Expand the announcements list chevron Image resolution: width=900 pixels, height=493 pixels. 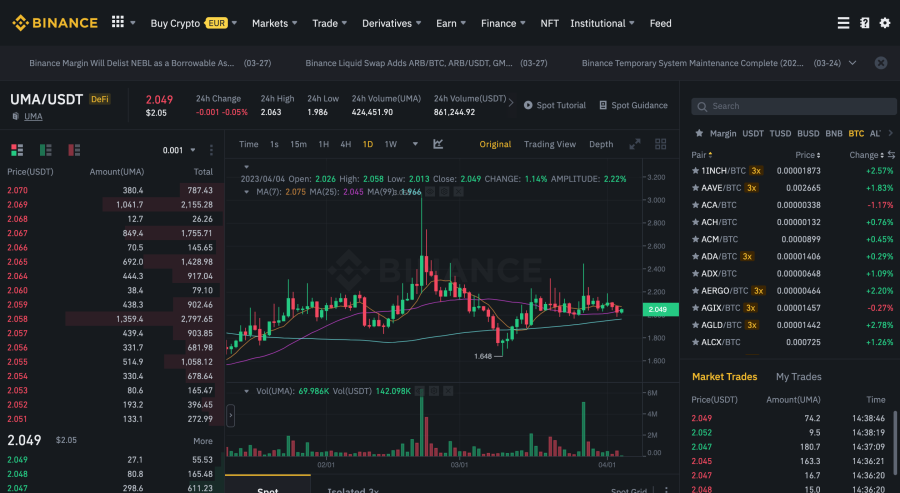tap(852, 63)
